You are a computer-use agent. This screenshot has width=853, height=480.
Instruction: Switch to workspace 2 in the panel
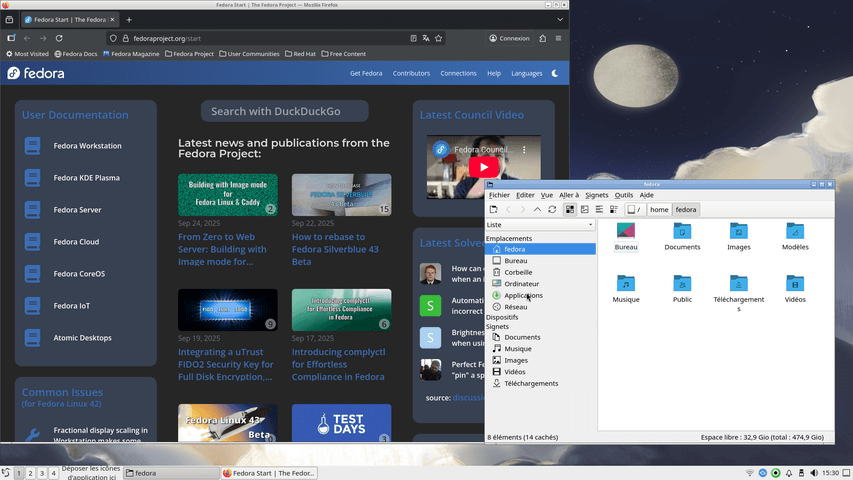30,473
